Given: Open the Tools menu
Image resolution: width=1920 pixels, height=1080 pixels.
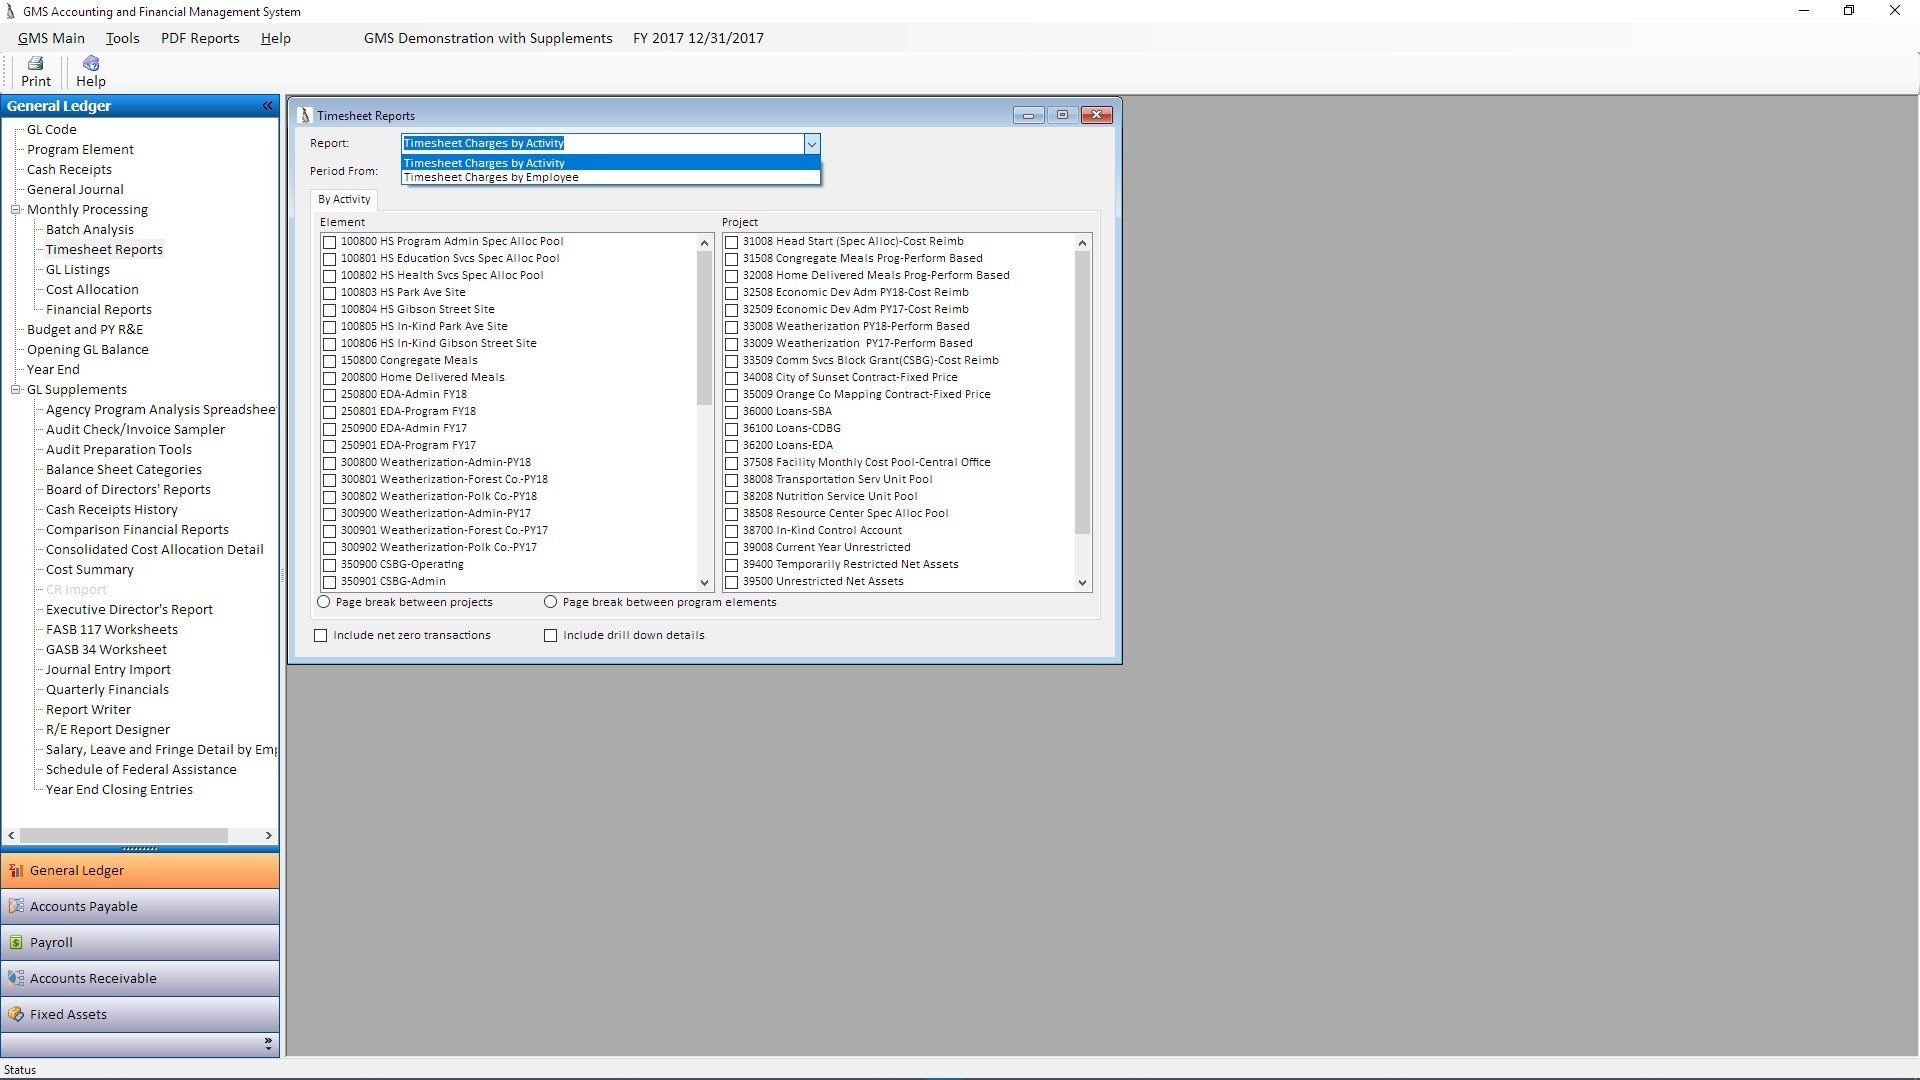Looking at the screenshot, I should coord(122,38).
